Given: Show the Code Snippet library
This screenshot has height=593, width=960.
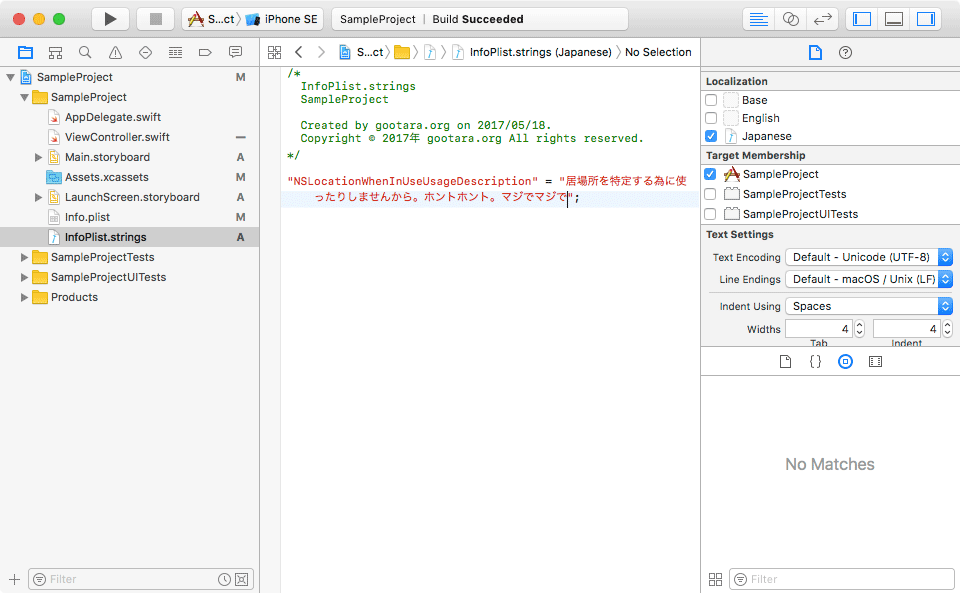Looking at the screenshot, I should point(816,362).
